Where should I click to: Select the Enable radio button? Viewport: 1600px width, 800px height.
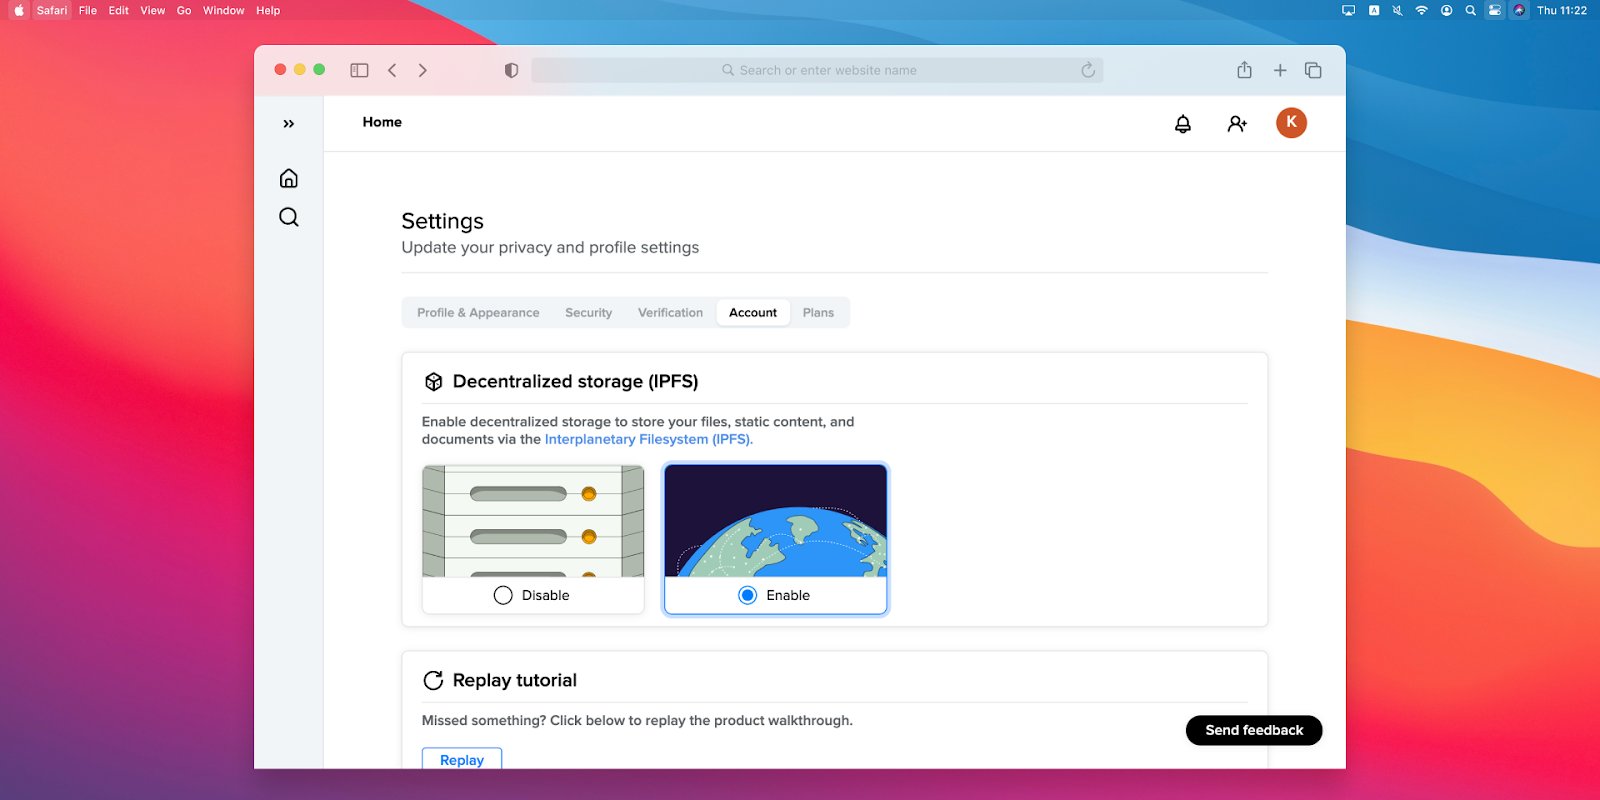click(x=747, y=595)
